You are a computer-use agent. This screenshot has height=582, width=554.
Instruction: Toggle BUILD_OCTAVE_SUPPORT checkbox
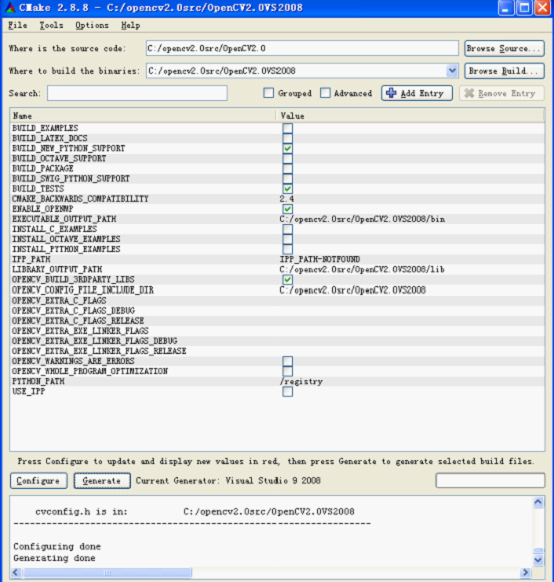point(288,158)
